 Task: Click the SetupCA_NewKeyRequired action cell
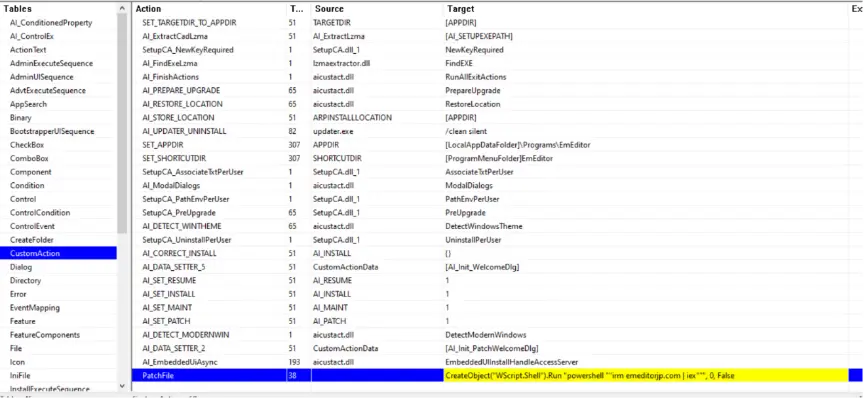(x=188, y=50)
